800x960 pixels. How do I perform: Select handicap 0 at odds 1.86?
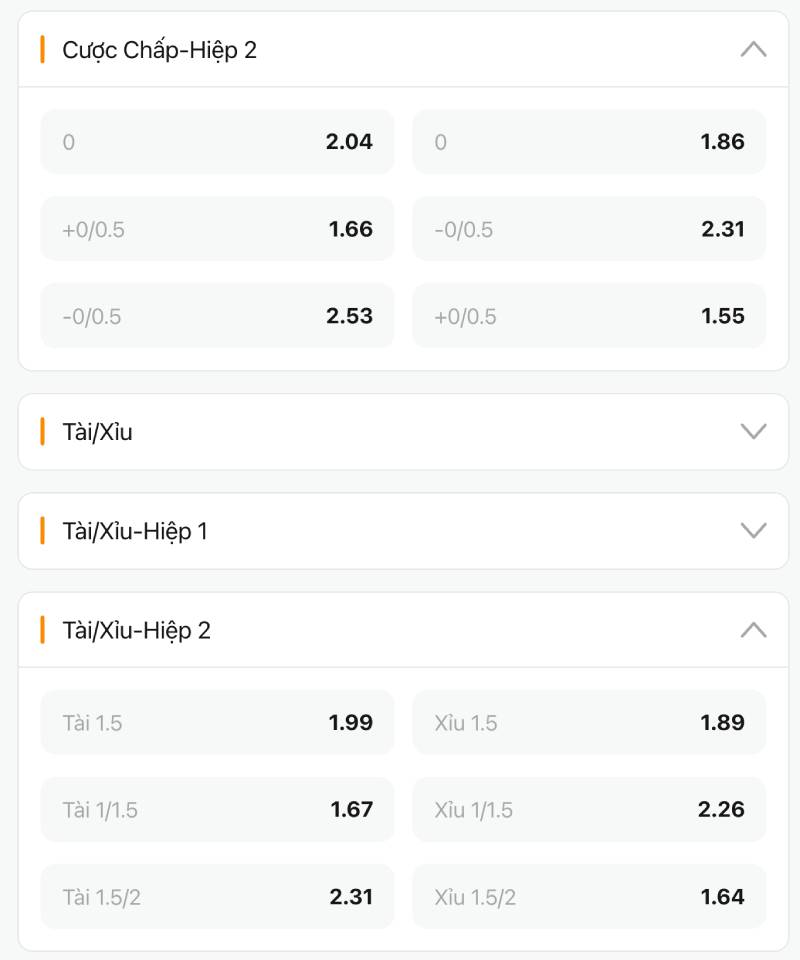589,142
